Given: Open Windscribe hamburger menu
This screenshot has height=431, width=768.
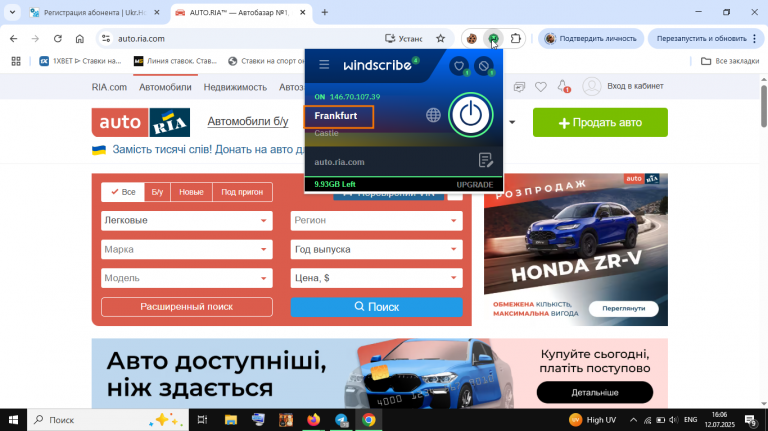Looking at the screenshot, I should [324, 65].
